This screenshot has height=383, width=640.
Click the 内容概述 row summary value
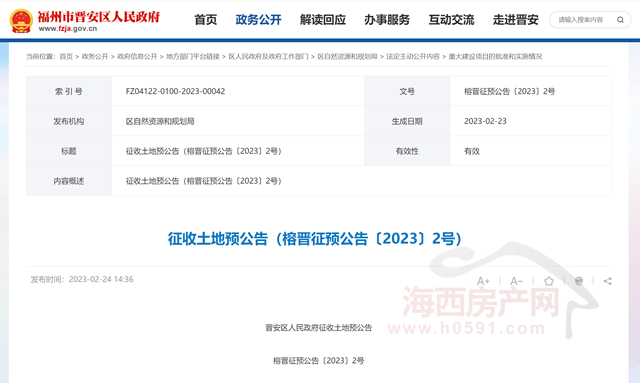click(x=204, y=181)
